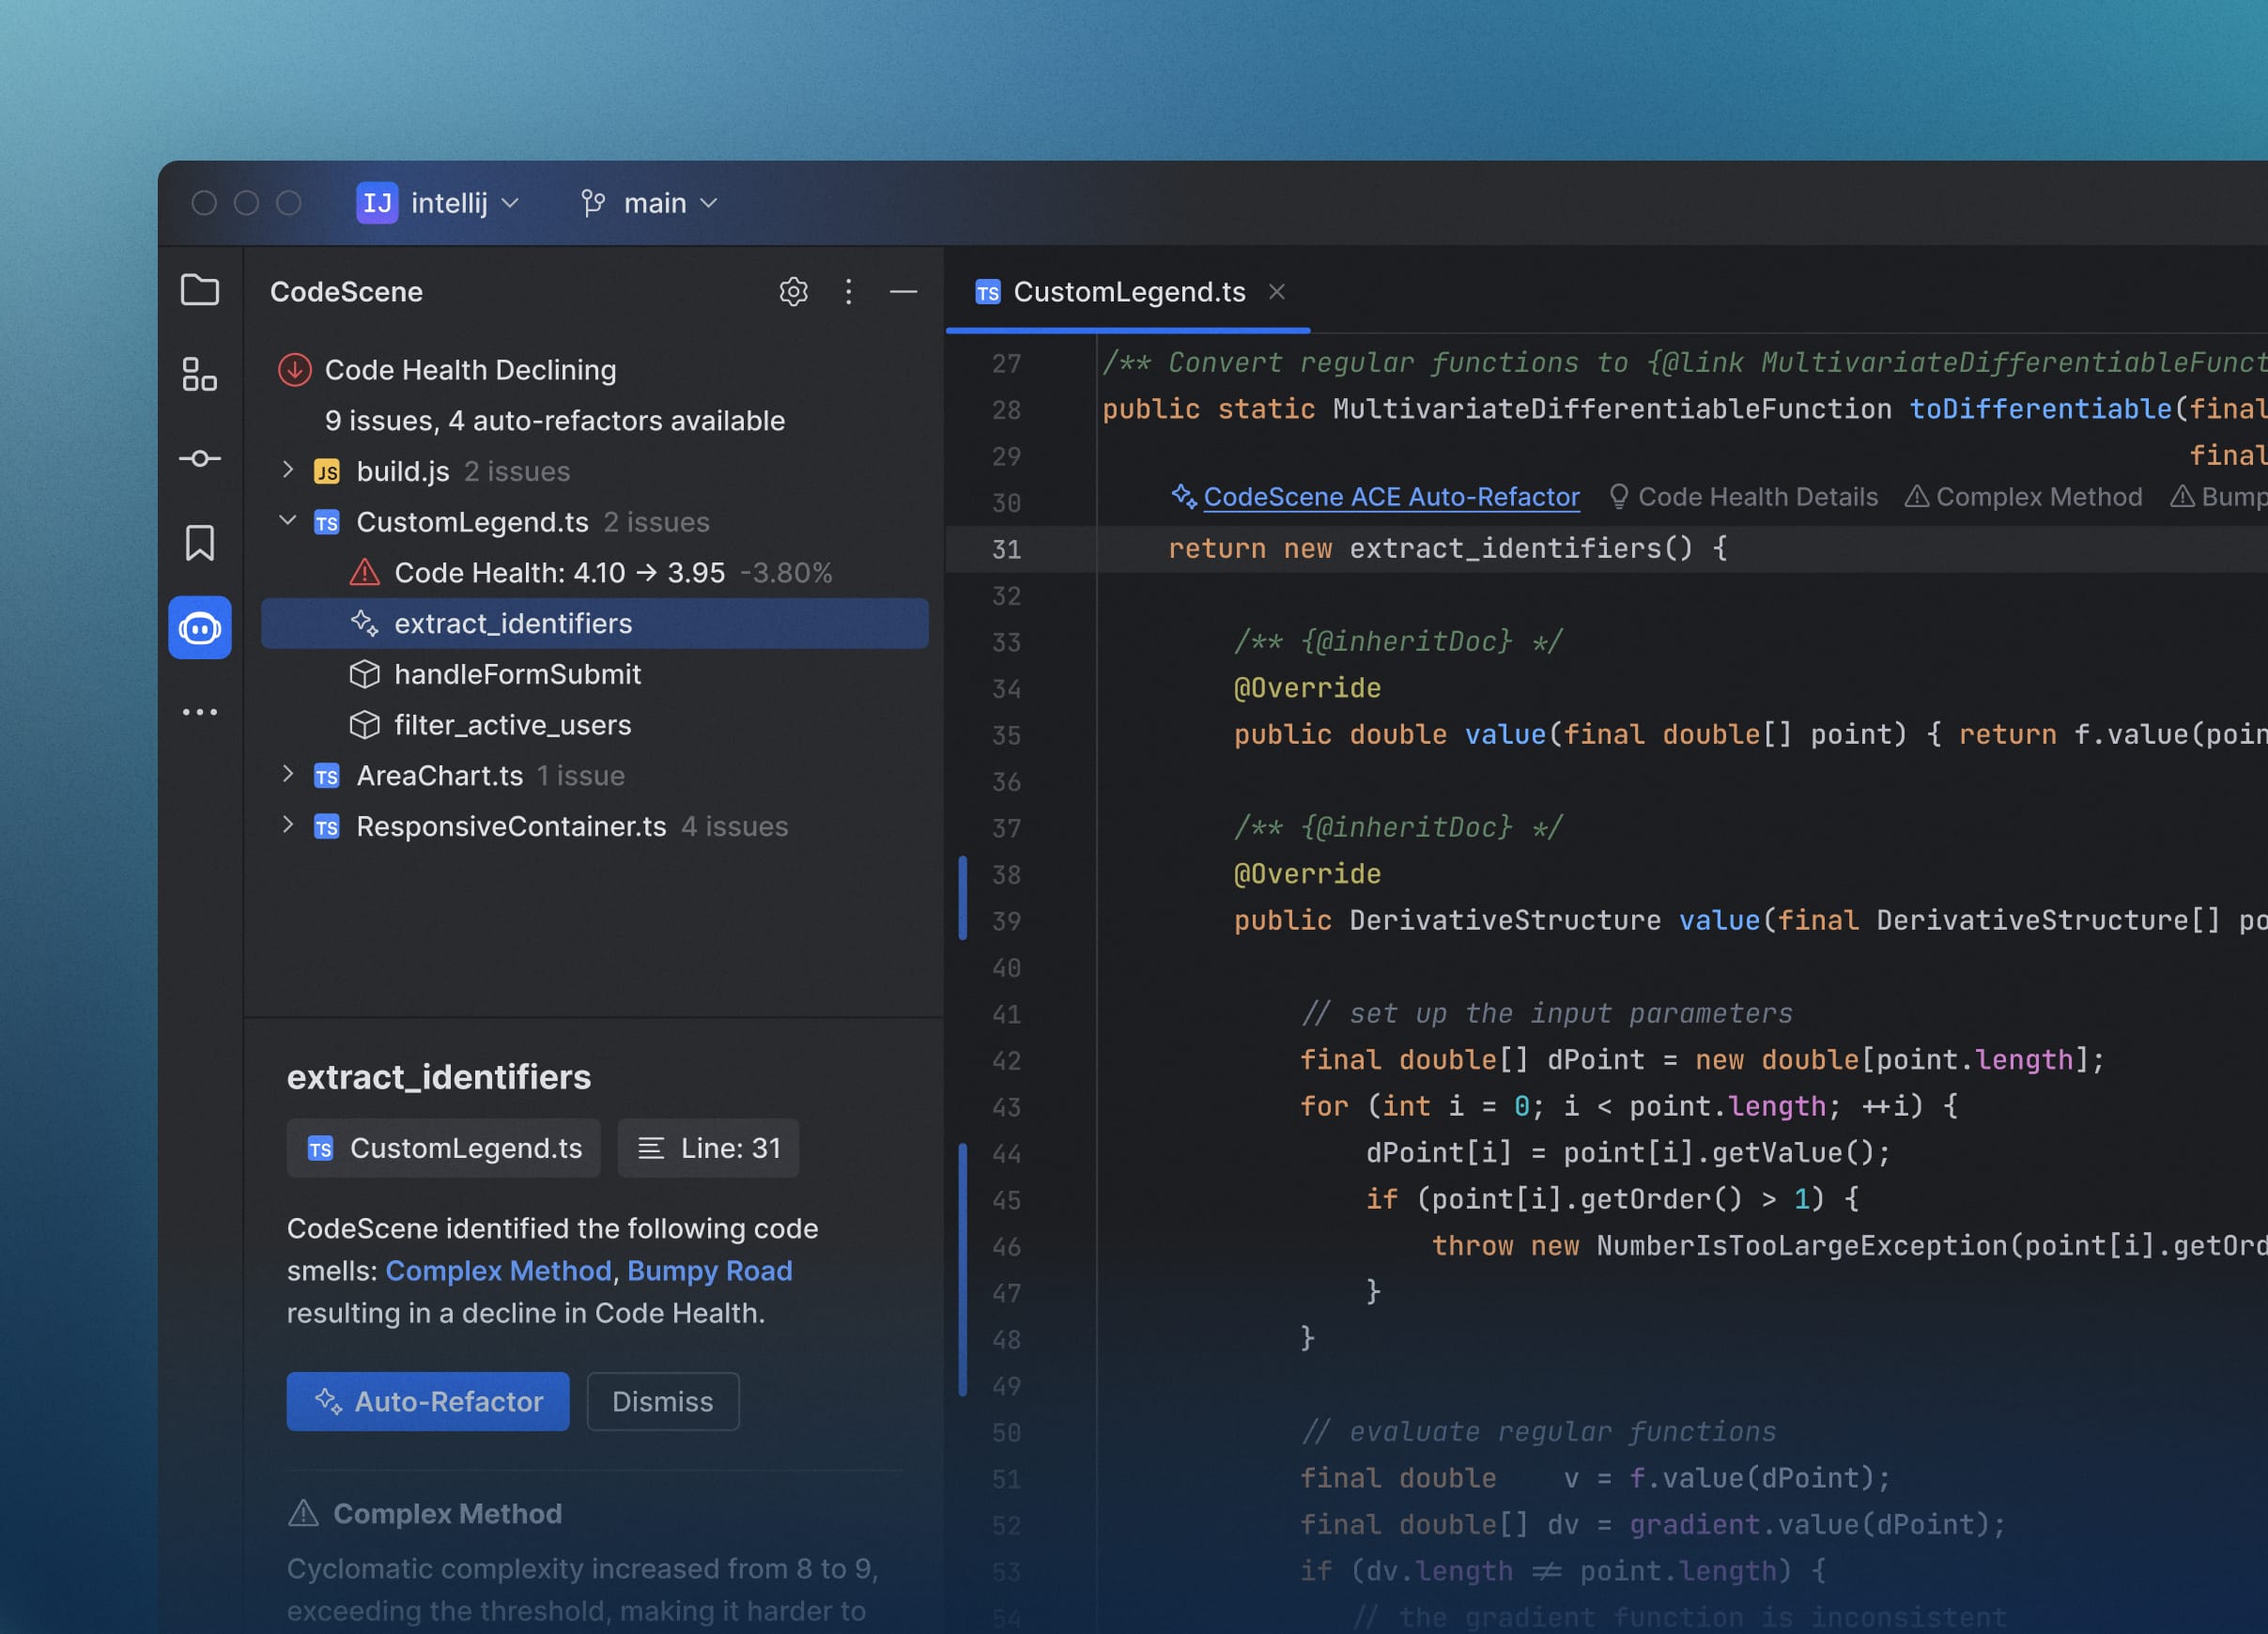Click the blue change marker beside line 38
The width and height of the screenshot is (2268, 1634).
coord(963,898)
